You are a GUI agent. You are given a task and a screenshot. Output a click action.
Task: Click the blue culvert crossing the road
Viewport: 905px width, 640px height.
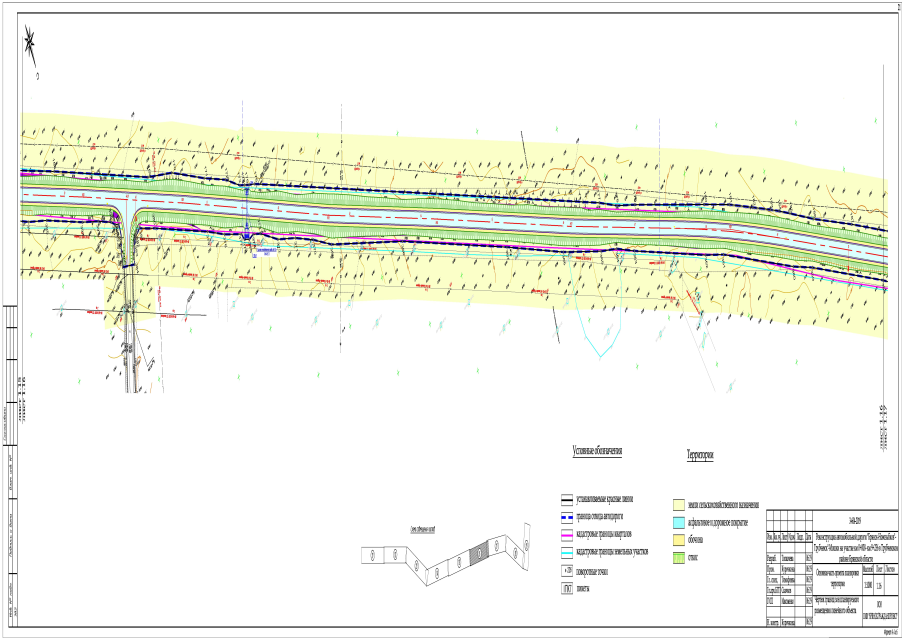coord(247,212)
